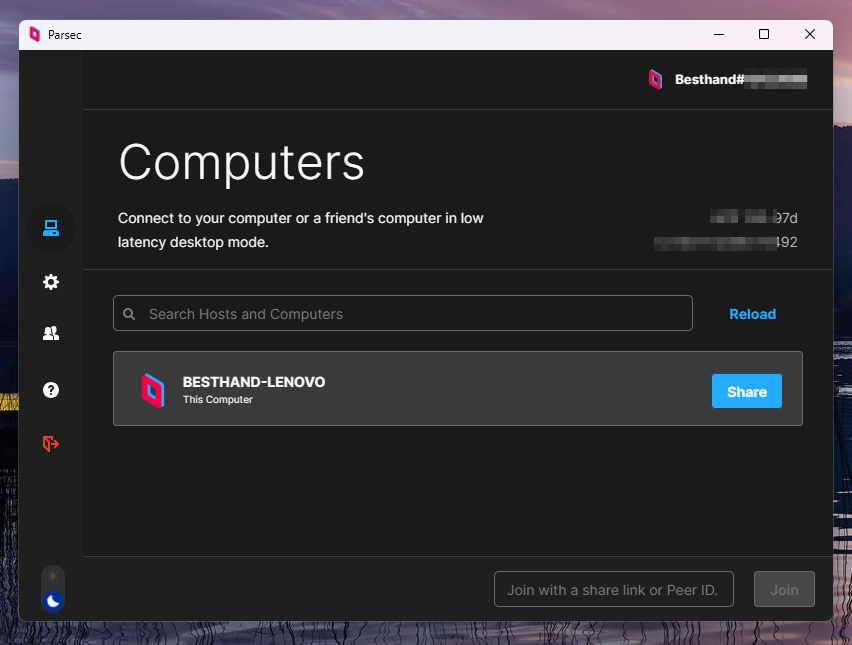
Task: Switch to light mode using sun icon
Action: (x=53, y=578)
